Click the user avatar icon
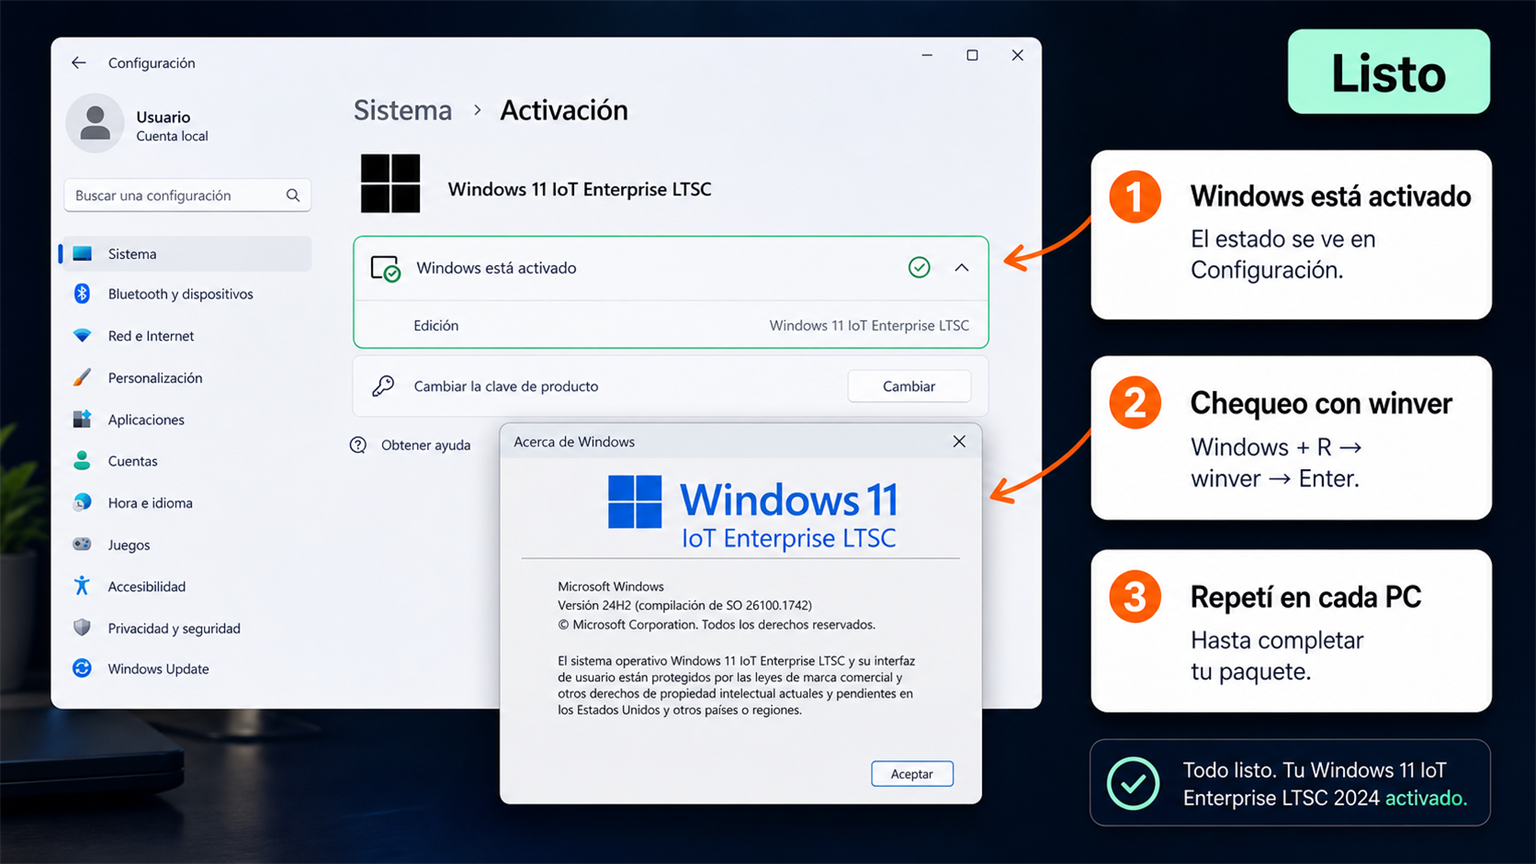Screen dimensions: 1536x864 click(x=95, y=123)
